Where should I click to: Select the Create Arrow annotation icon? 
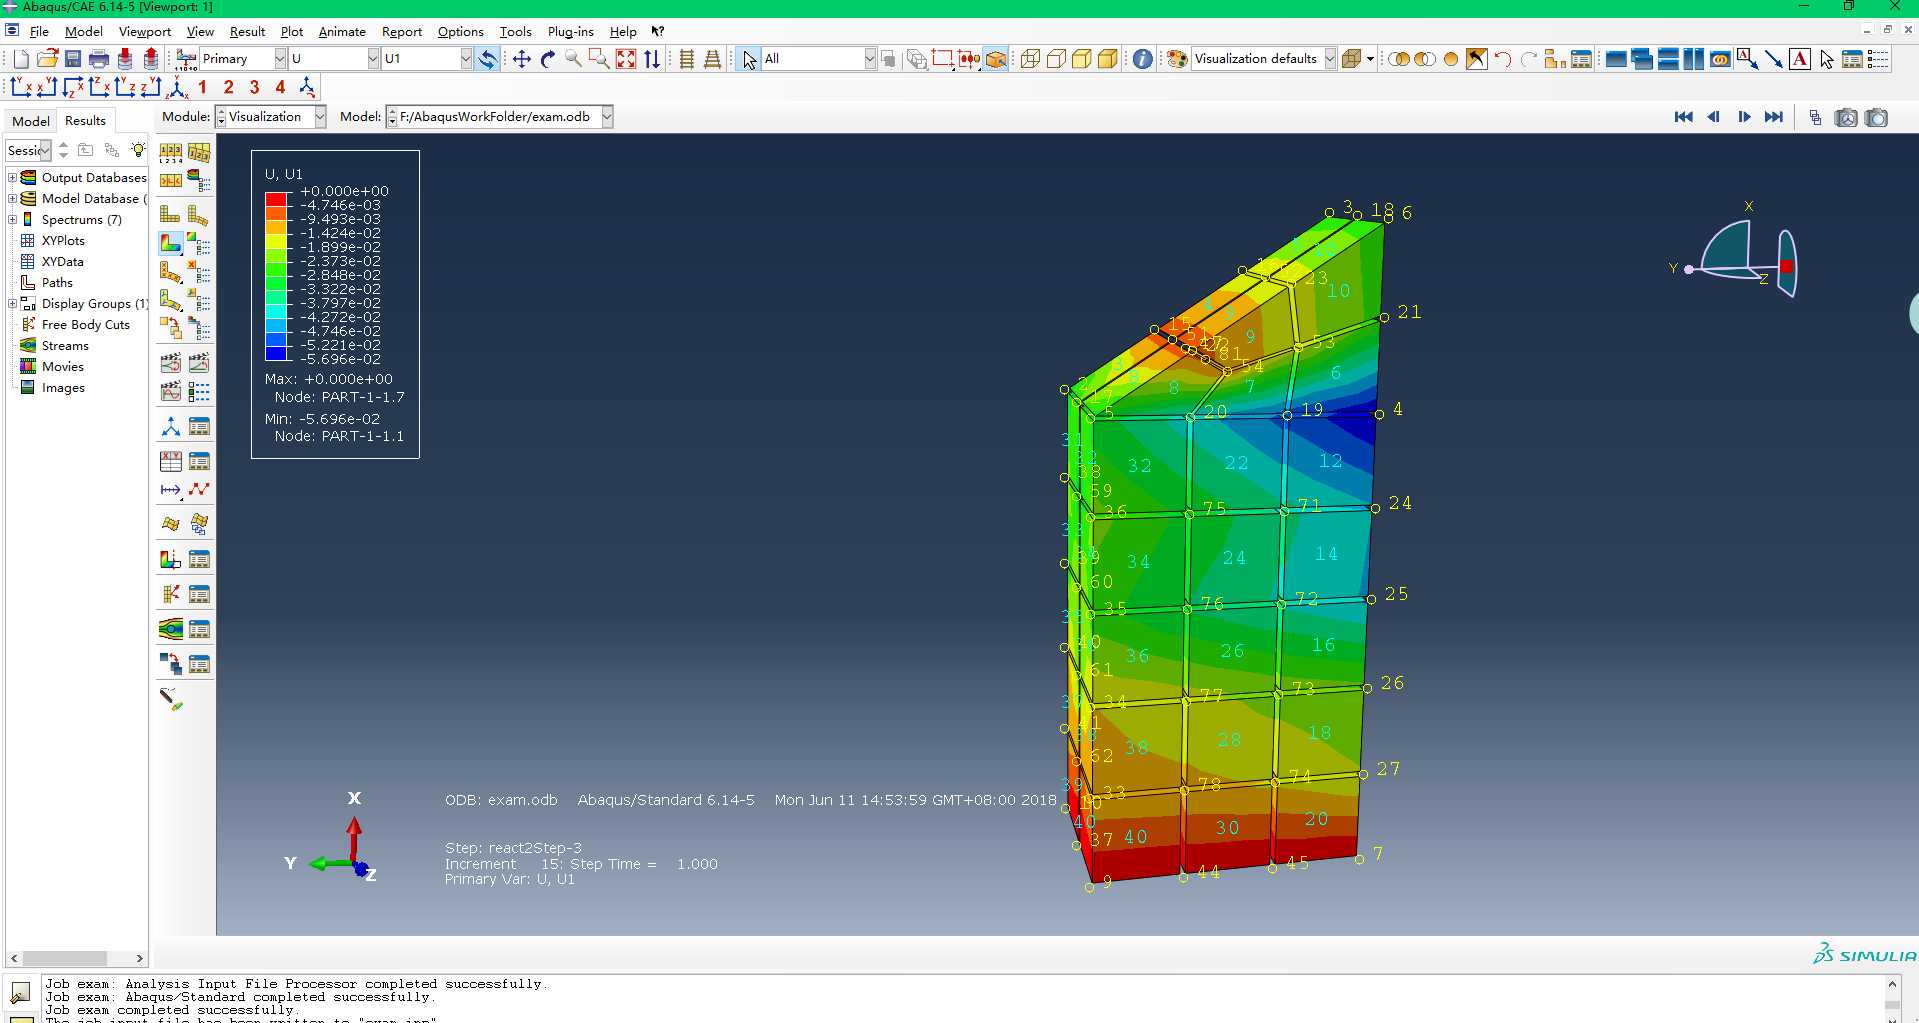coord(1773,59)
